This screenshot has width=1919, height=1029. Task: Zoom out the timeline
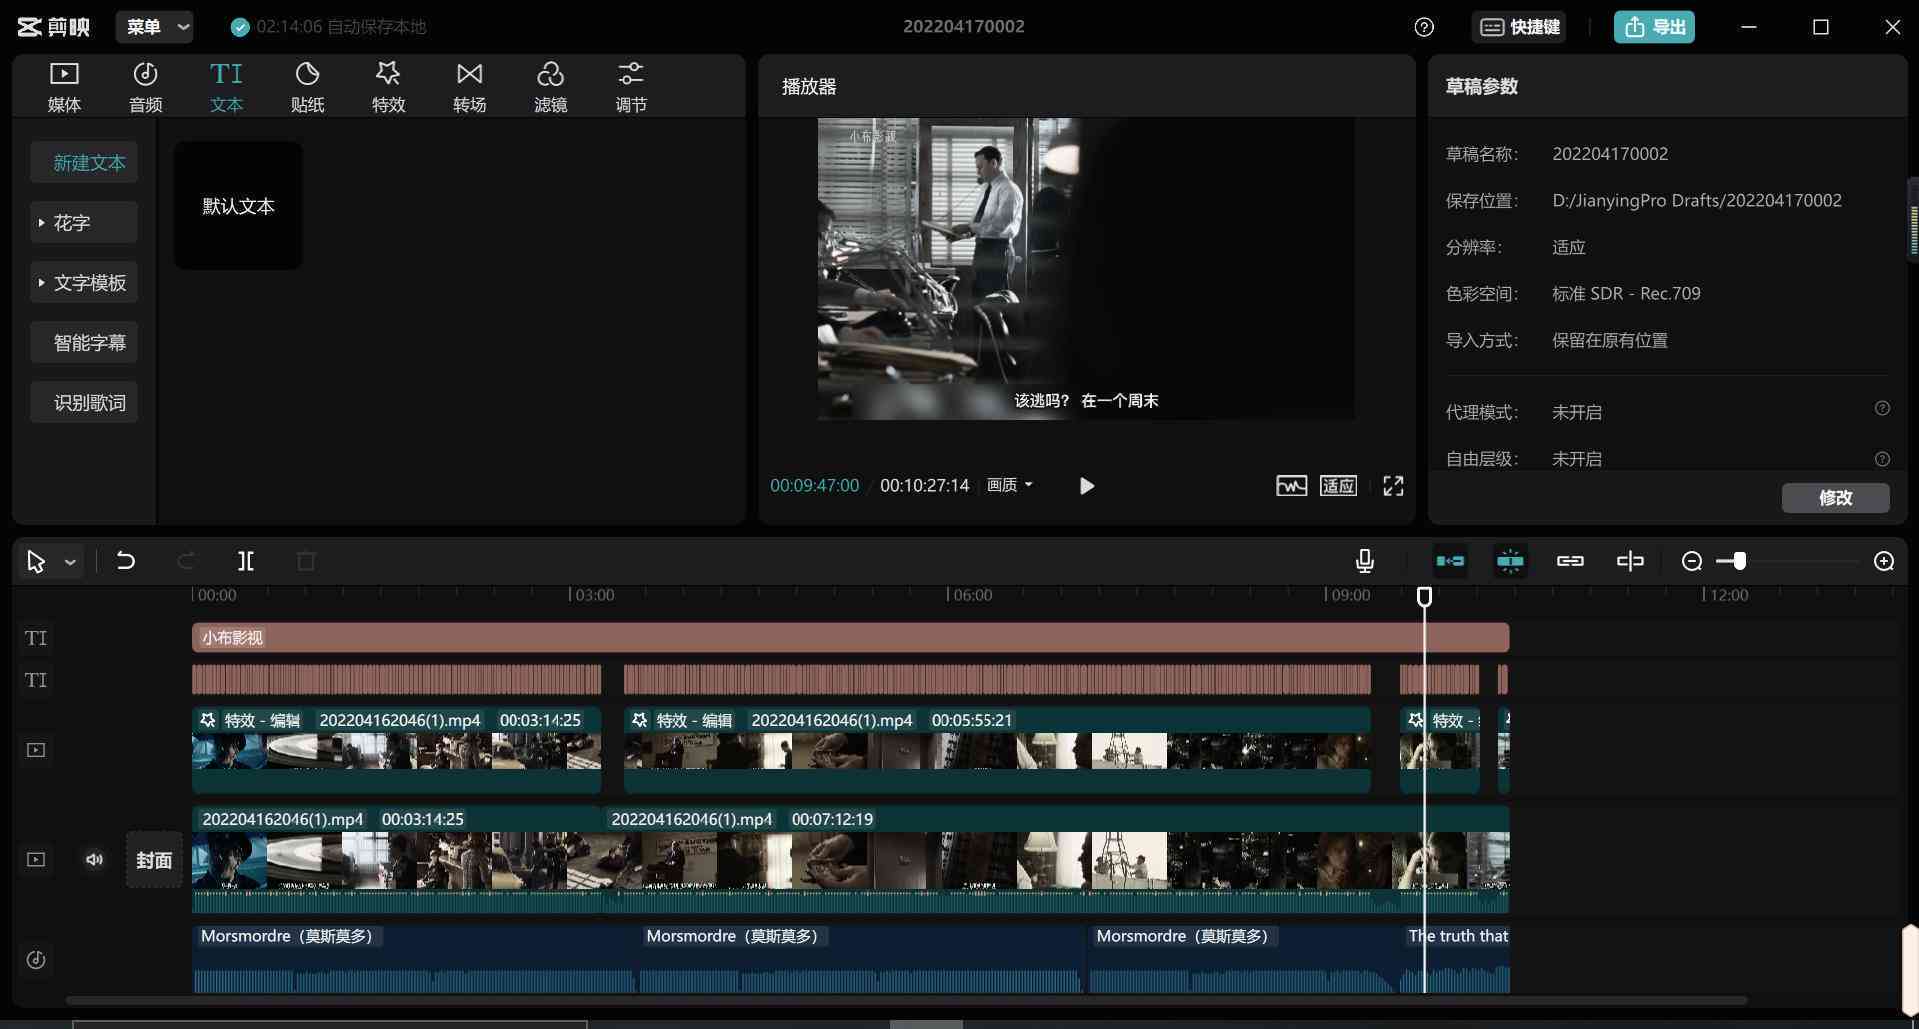1691,561
